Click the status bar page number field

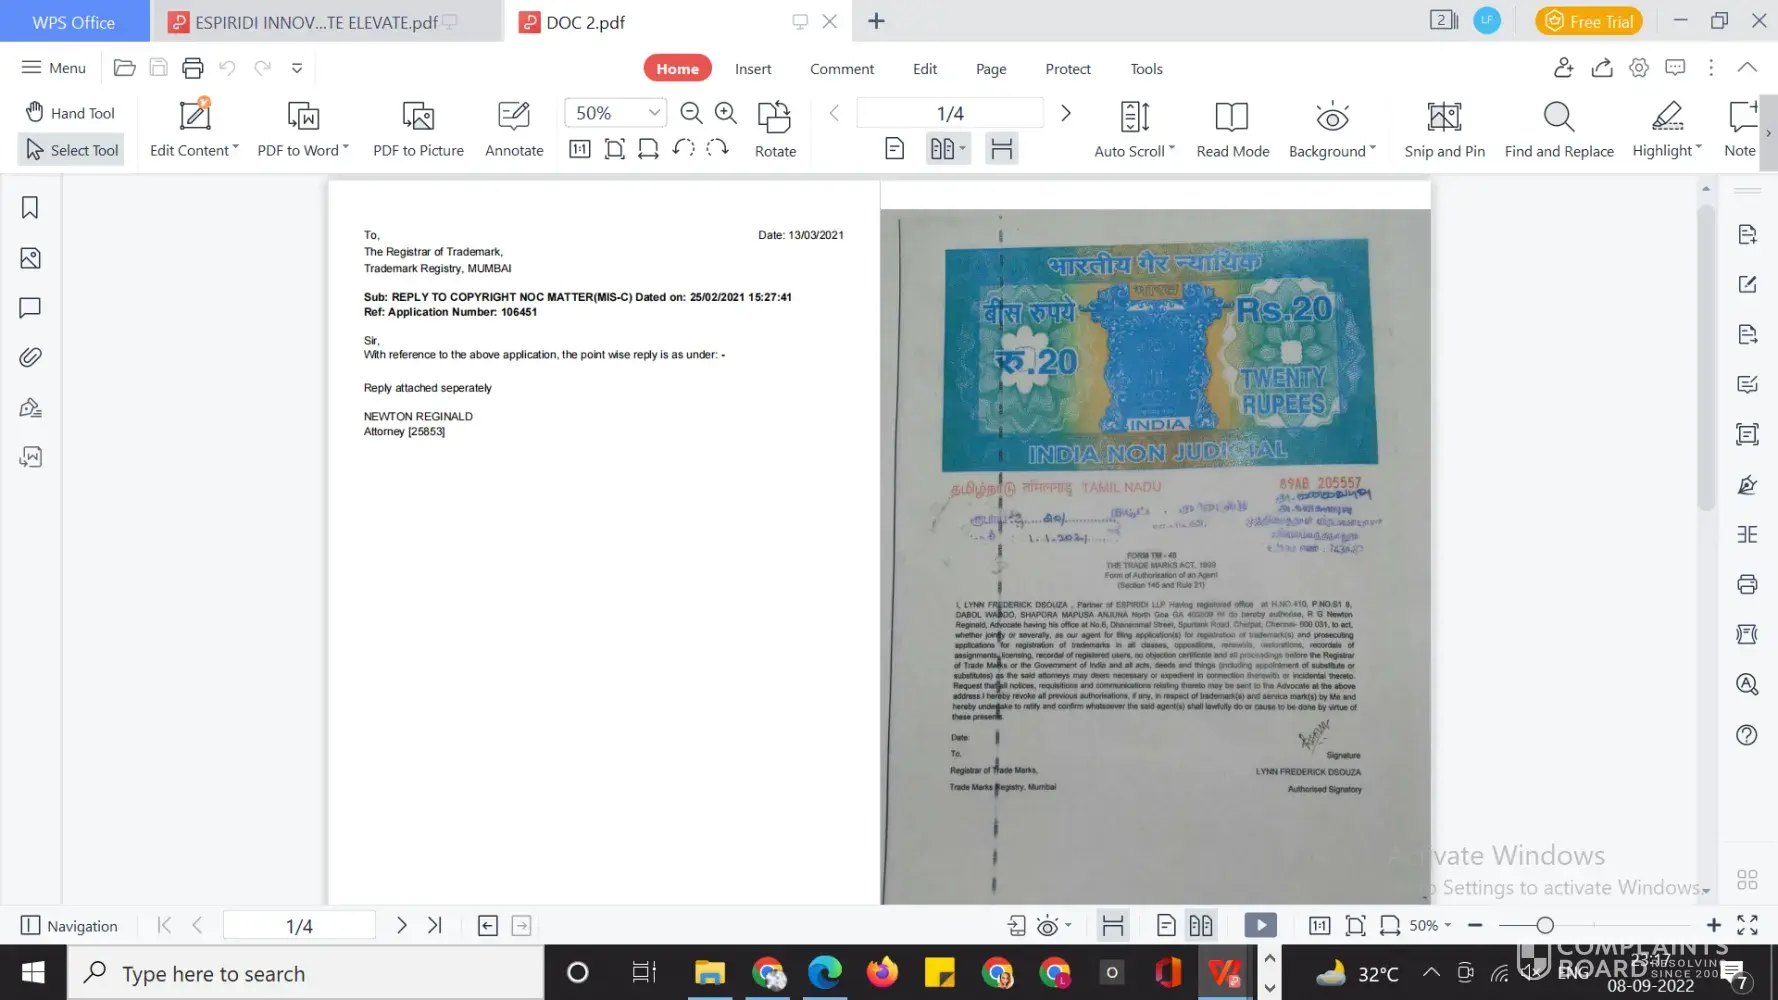click(x=299, y=925)
